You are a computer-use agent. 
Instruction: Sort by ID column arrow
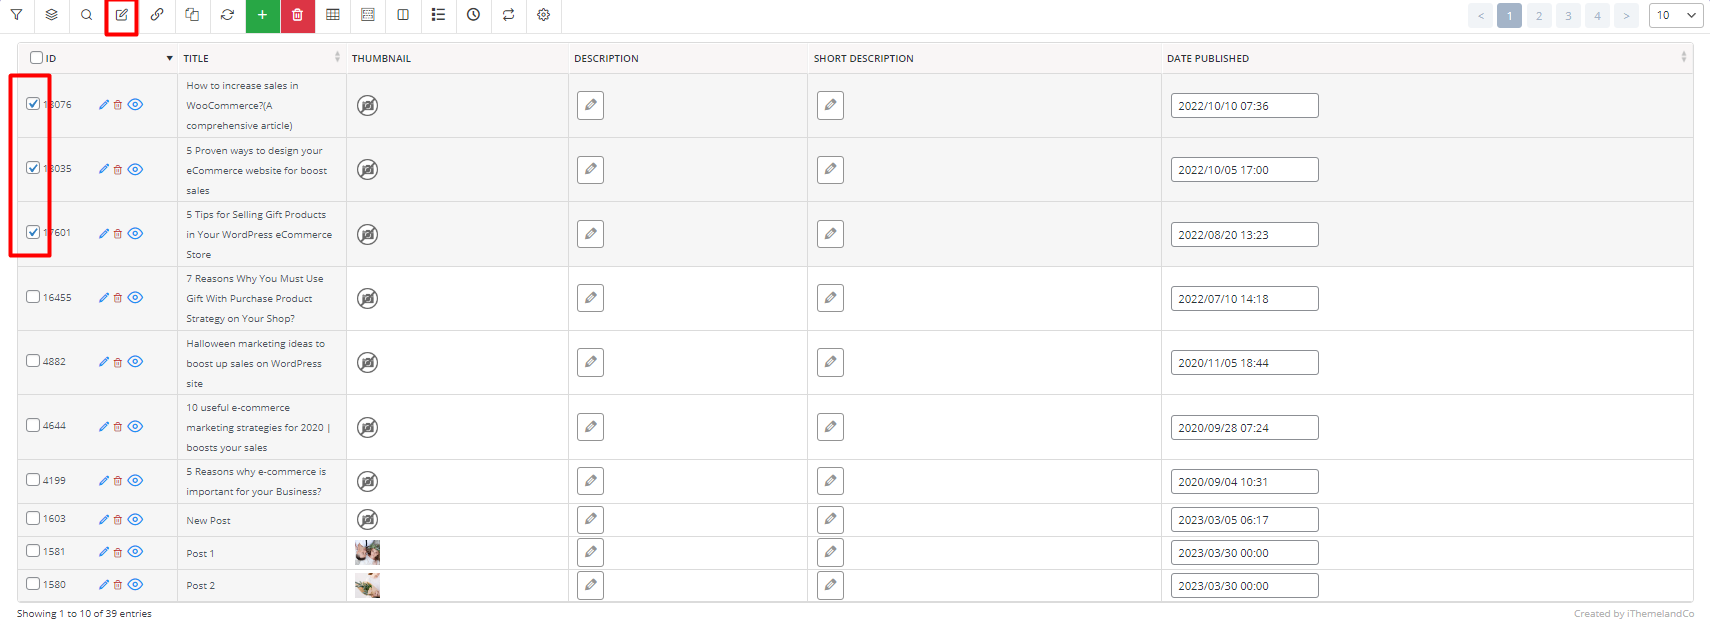(x=169, y=58)
